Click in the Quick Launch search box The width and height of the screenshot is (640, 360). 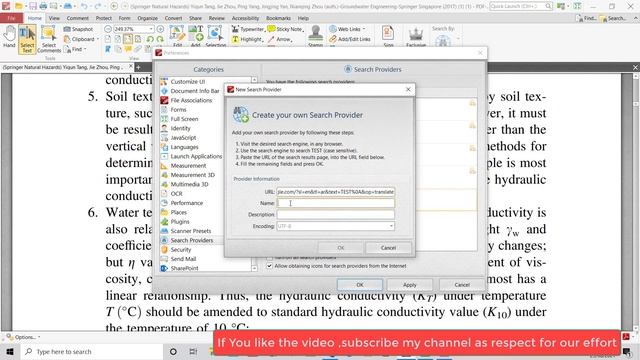521,6
